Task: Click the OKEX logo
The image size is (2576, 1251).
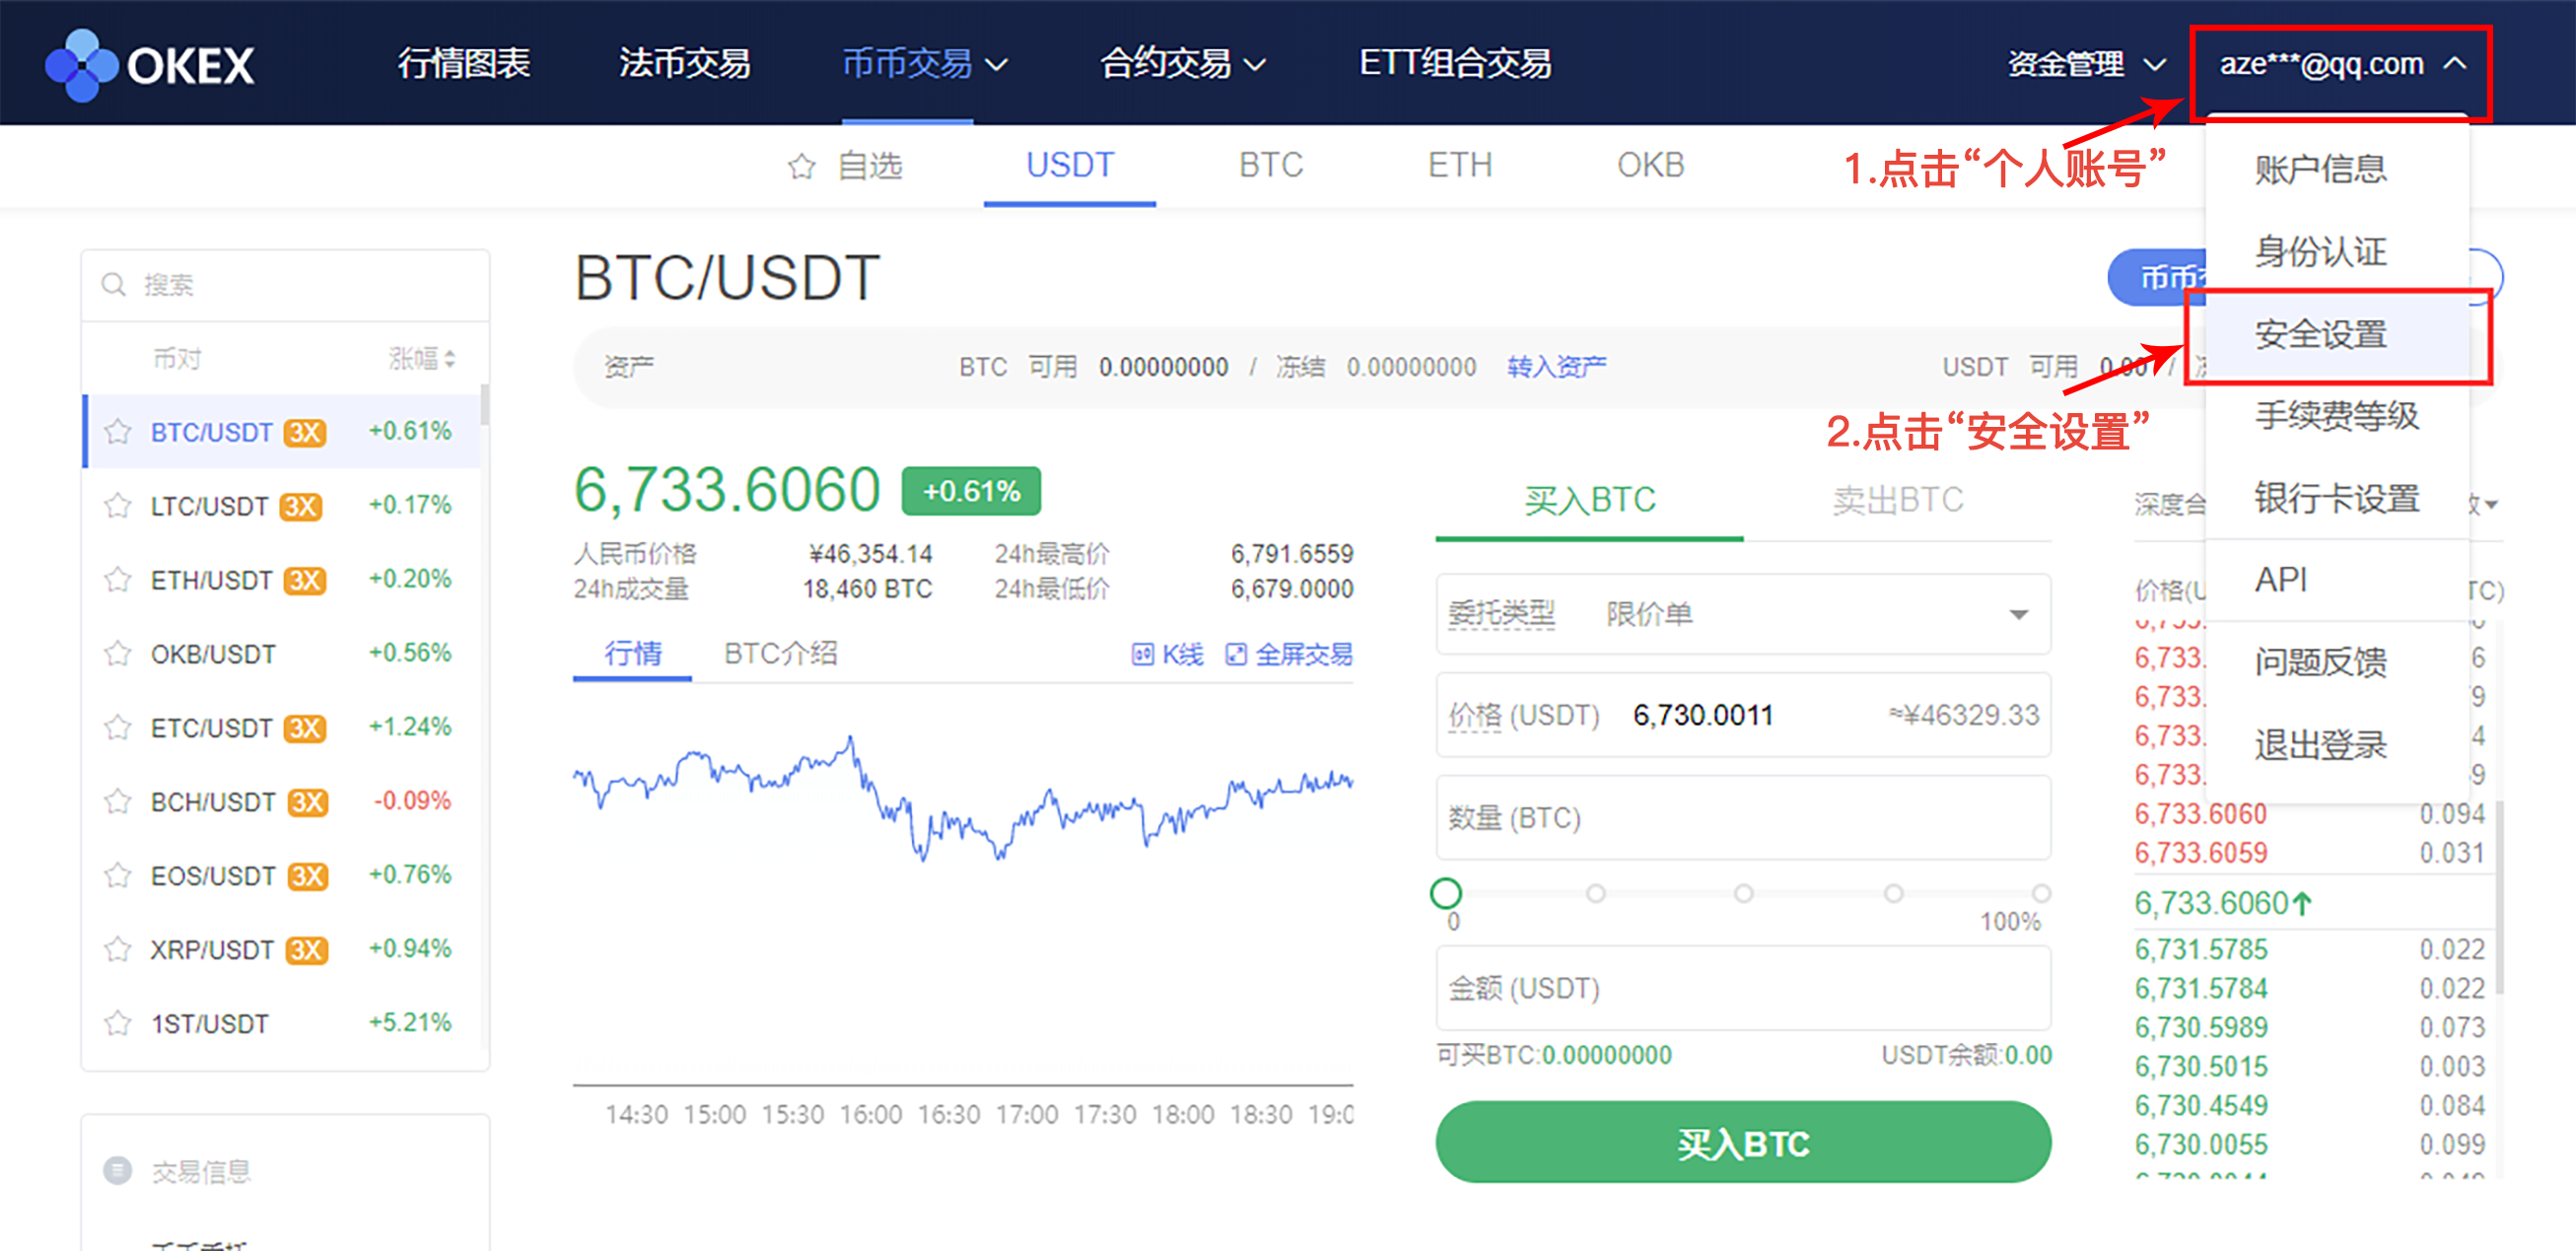Action: pyautogui.click(x=150, y=64)
